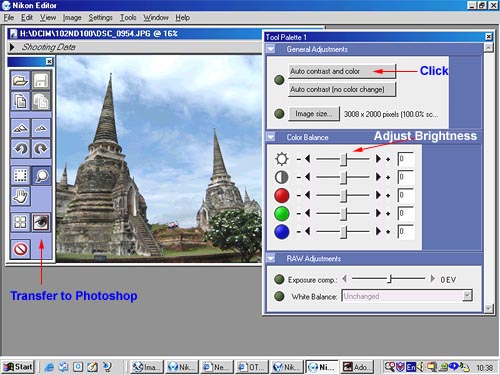The width and height of the screenshot is (500, 375).
Task: Click the blue channel slider handle
Action: (x=343, y=232)
